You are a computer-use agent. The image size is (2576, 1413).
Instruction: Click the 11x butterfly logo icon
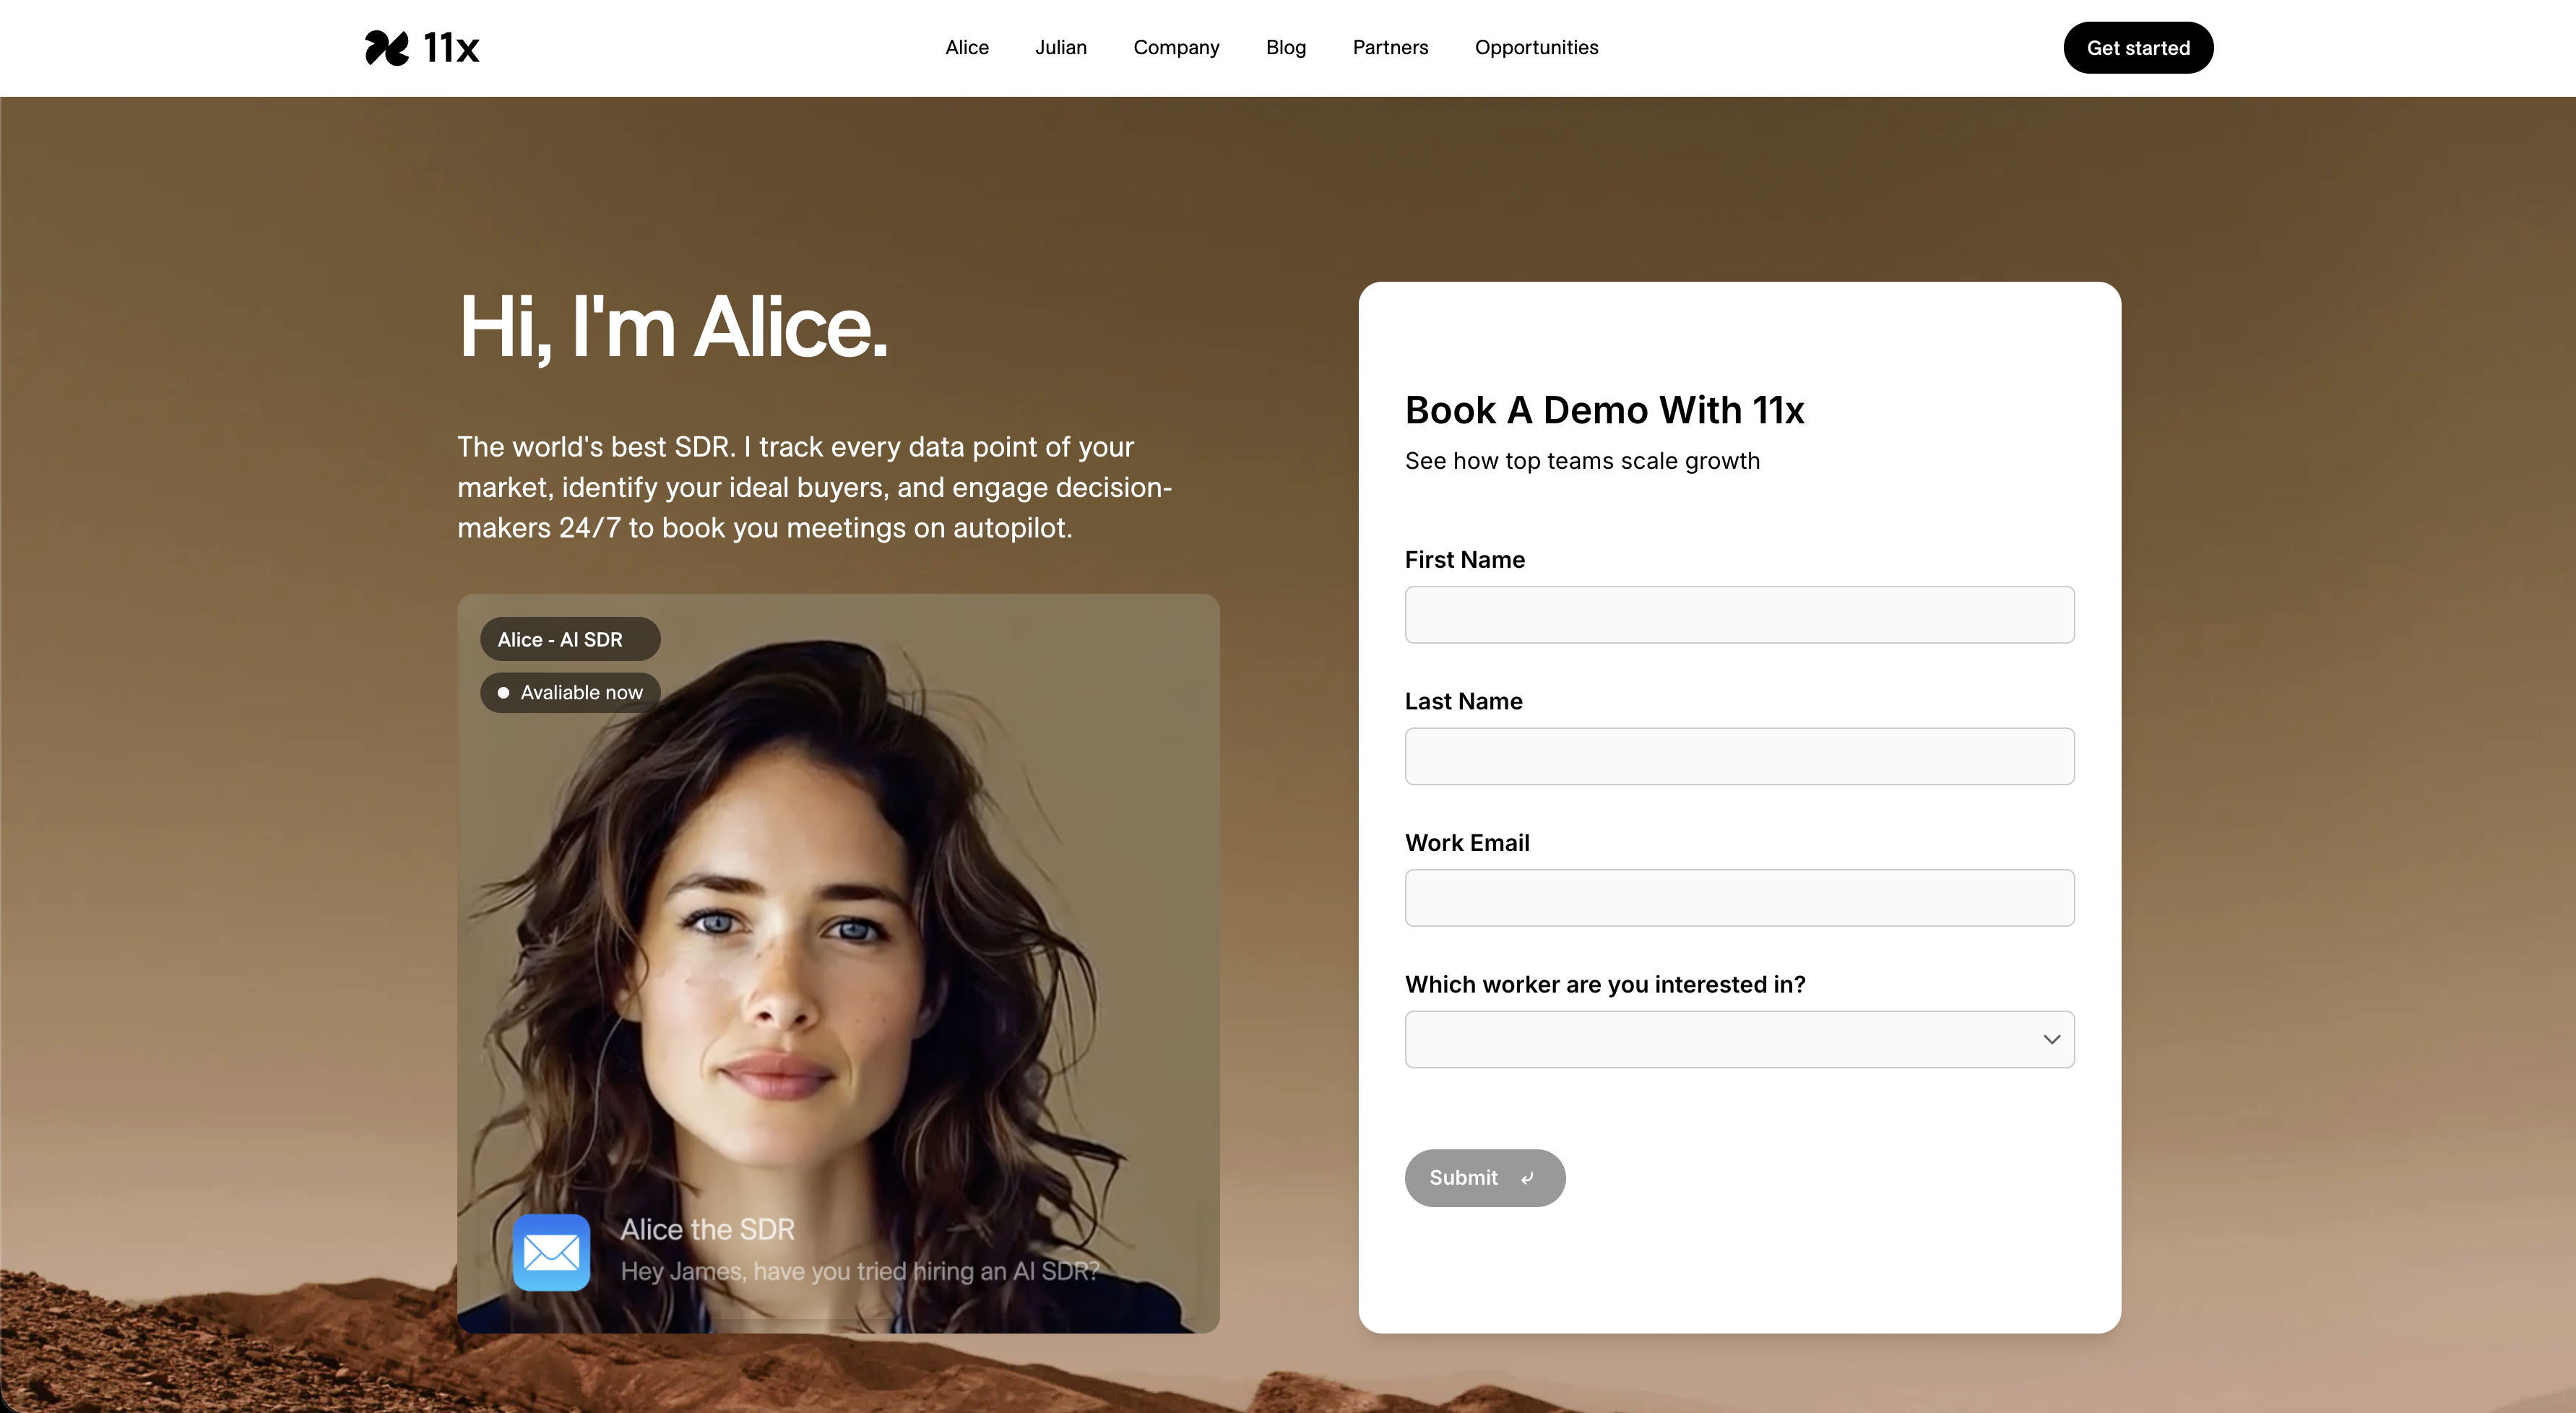point(386,48)
